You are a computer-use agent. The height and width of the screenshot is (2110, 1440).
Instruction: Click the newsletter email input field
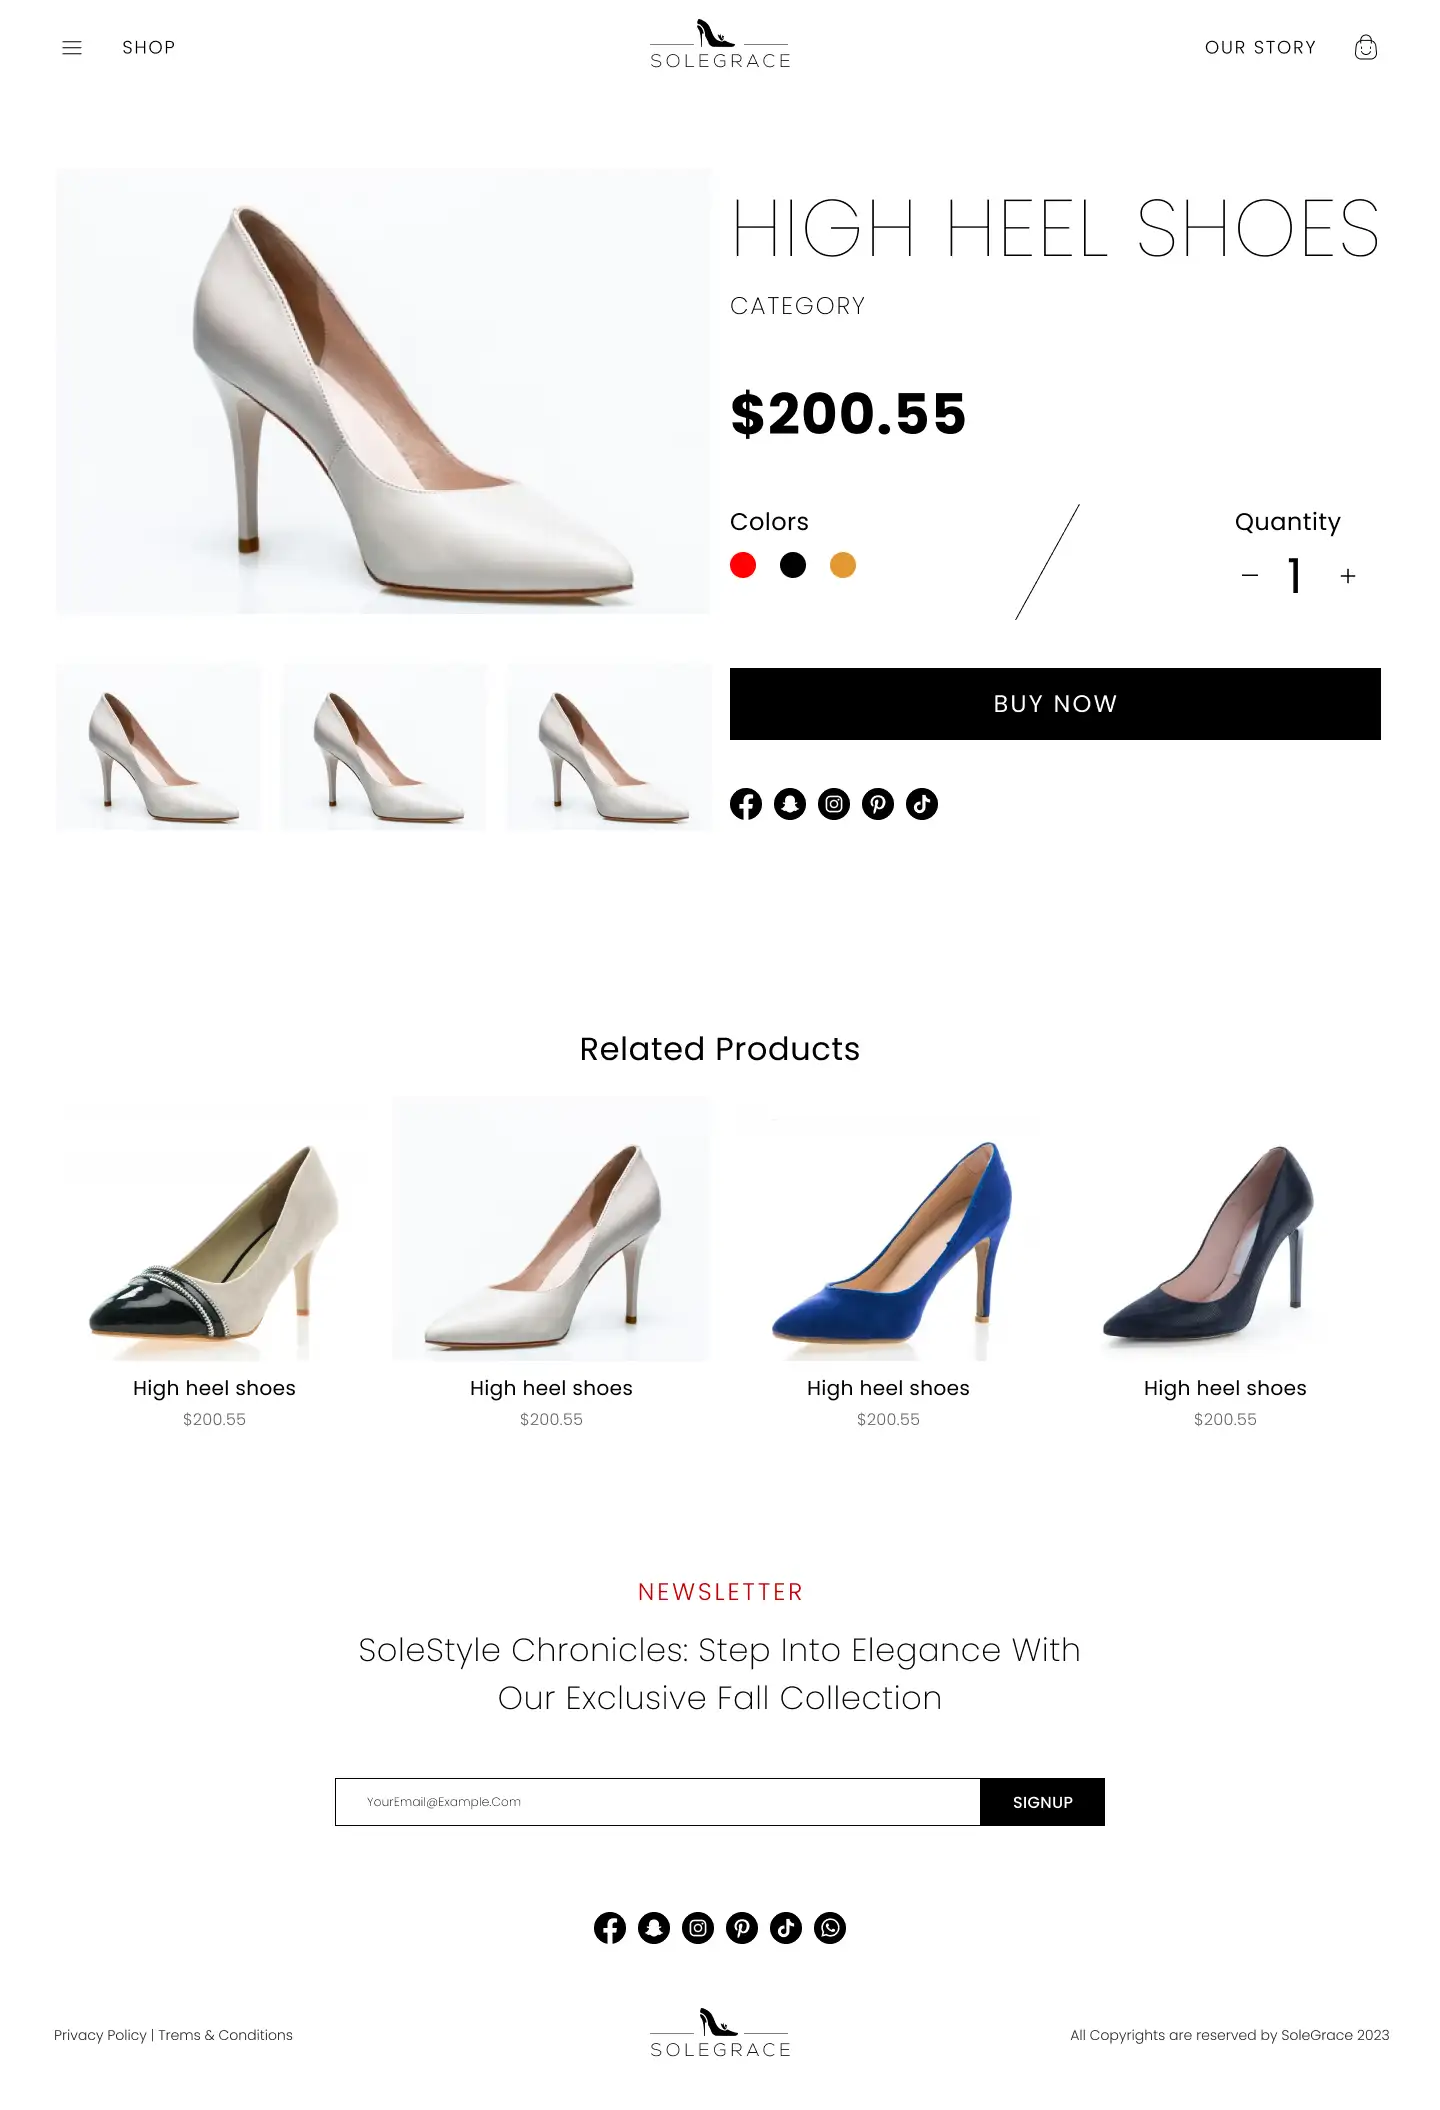[658, 1802]
